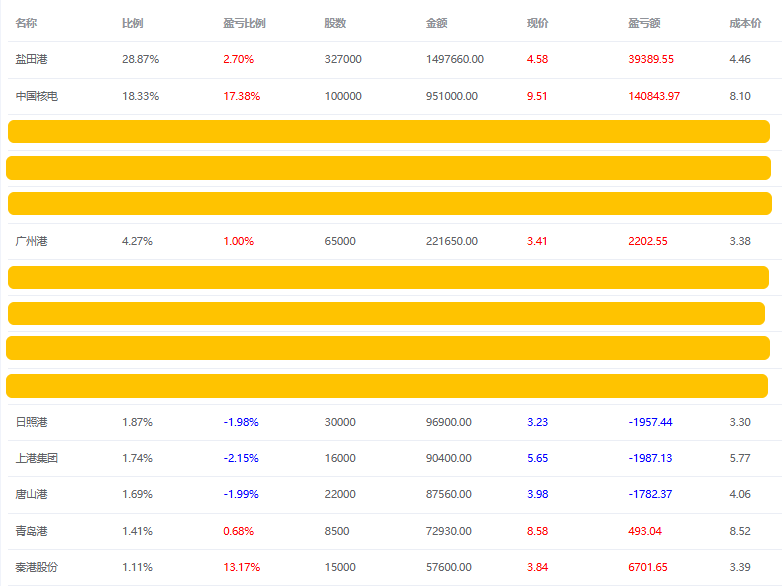782x586 pixels.
Task: Click the 18.33% ratio for 中国核电
Action: [141, 96]
